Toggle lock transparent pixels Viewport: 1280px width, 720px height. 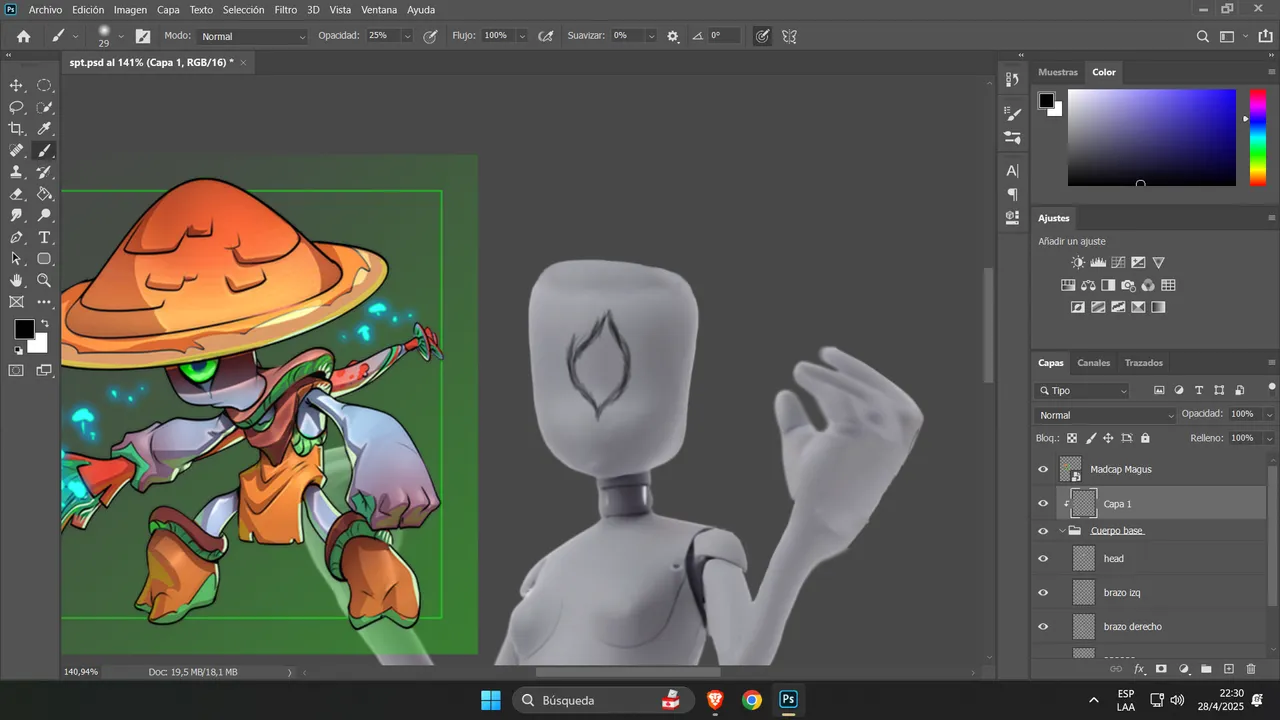click(x=1072, y=438)
